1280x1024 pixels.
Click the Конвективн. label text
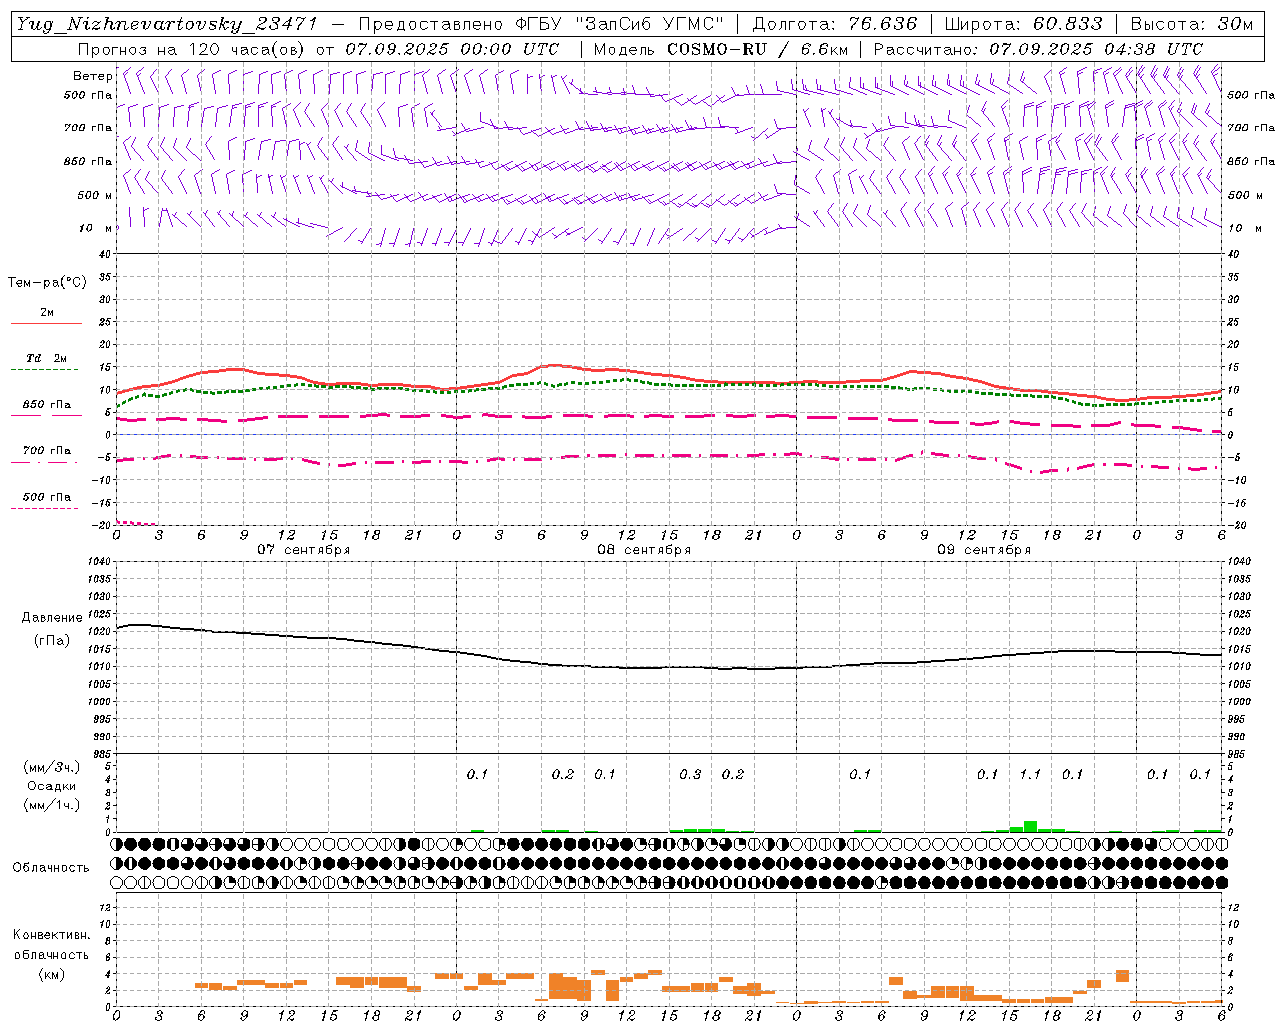pos(51,935)
